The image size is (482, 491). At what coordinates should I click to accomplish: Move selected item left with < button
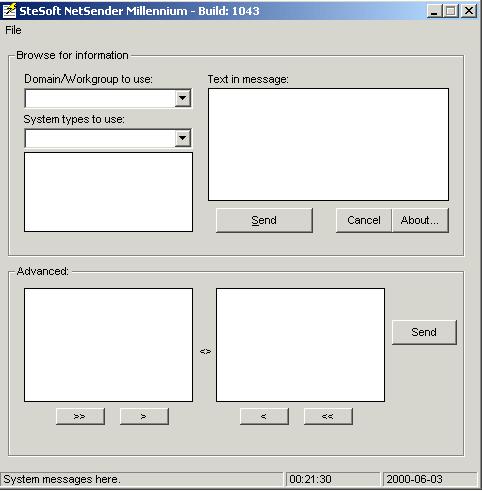pos(264,416)
